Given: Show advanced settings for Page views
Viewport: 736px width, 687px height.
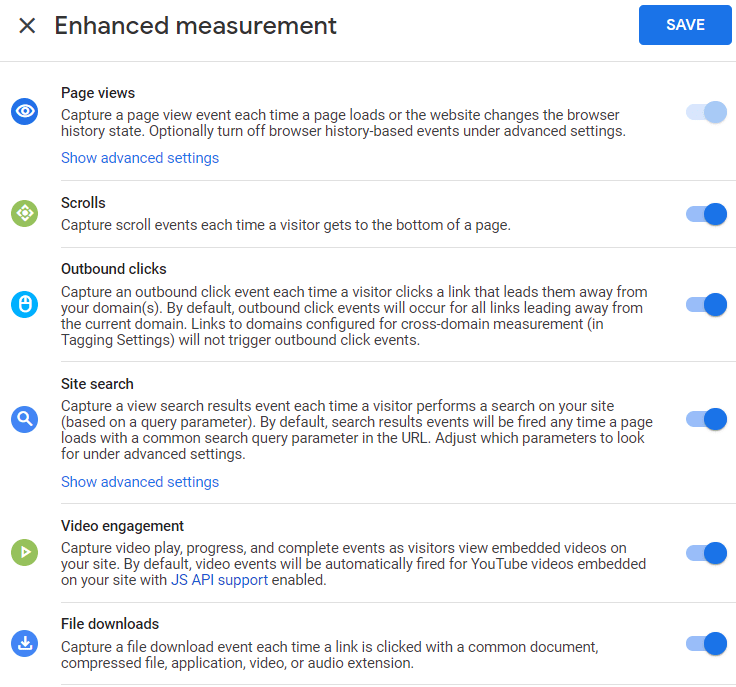Looking at the screenshot, I should [x=140, y=158].
